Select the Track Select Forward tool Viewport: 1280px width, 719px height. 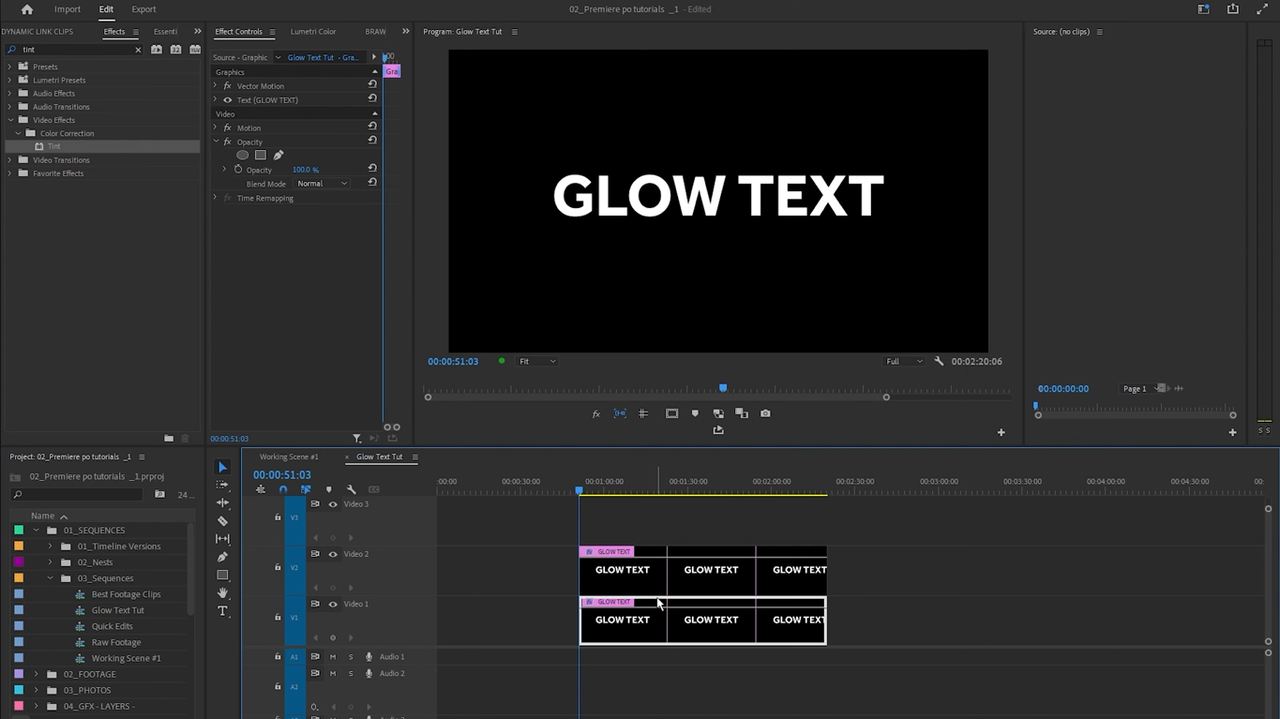coord(222,485)
